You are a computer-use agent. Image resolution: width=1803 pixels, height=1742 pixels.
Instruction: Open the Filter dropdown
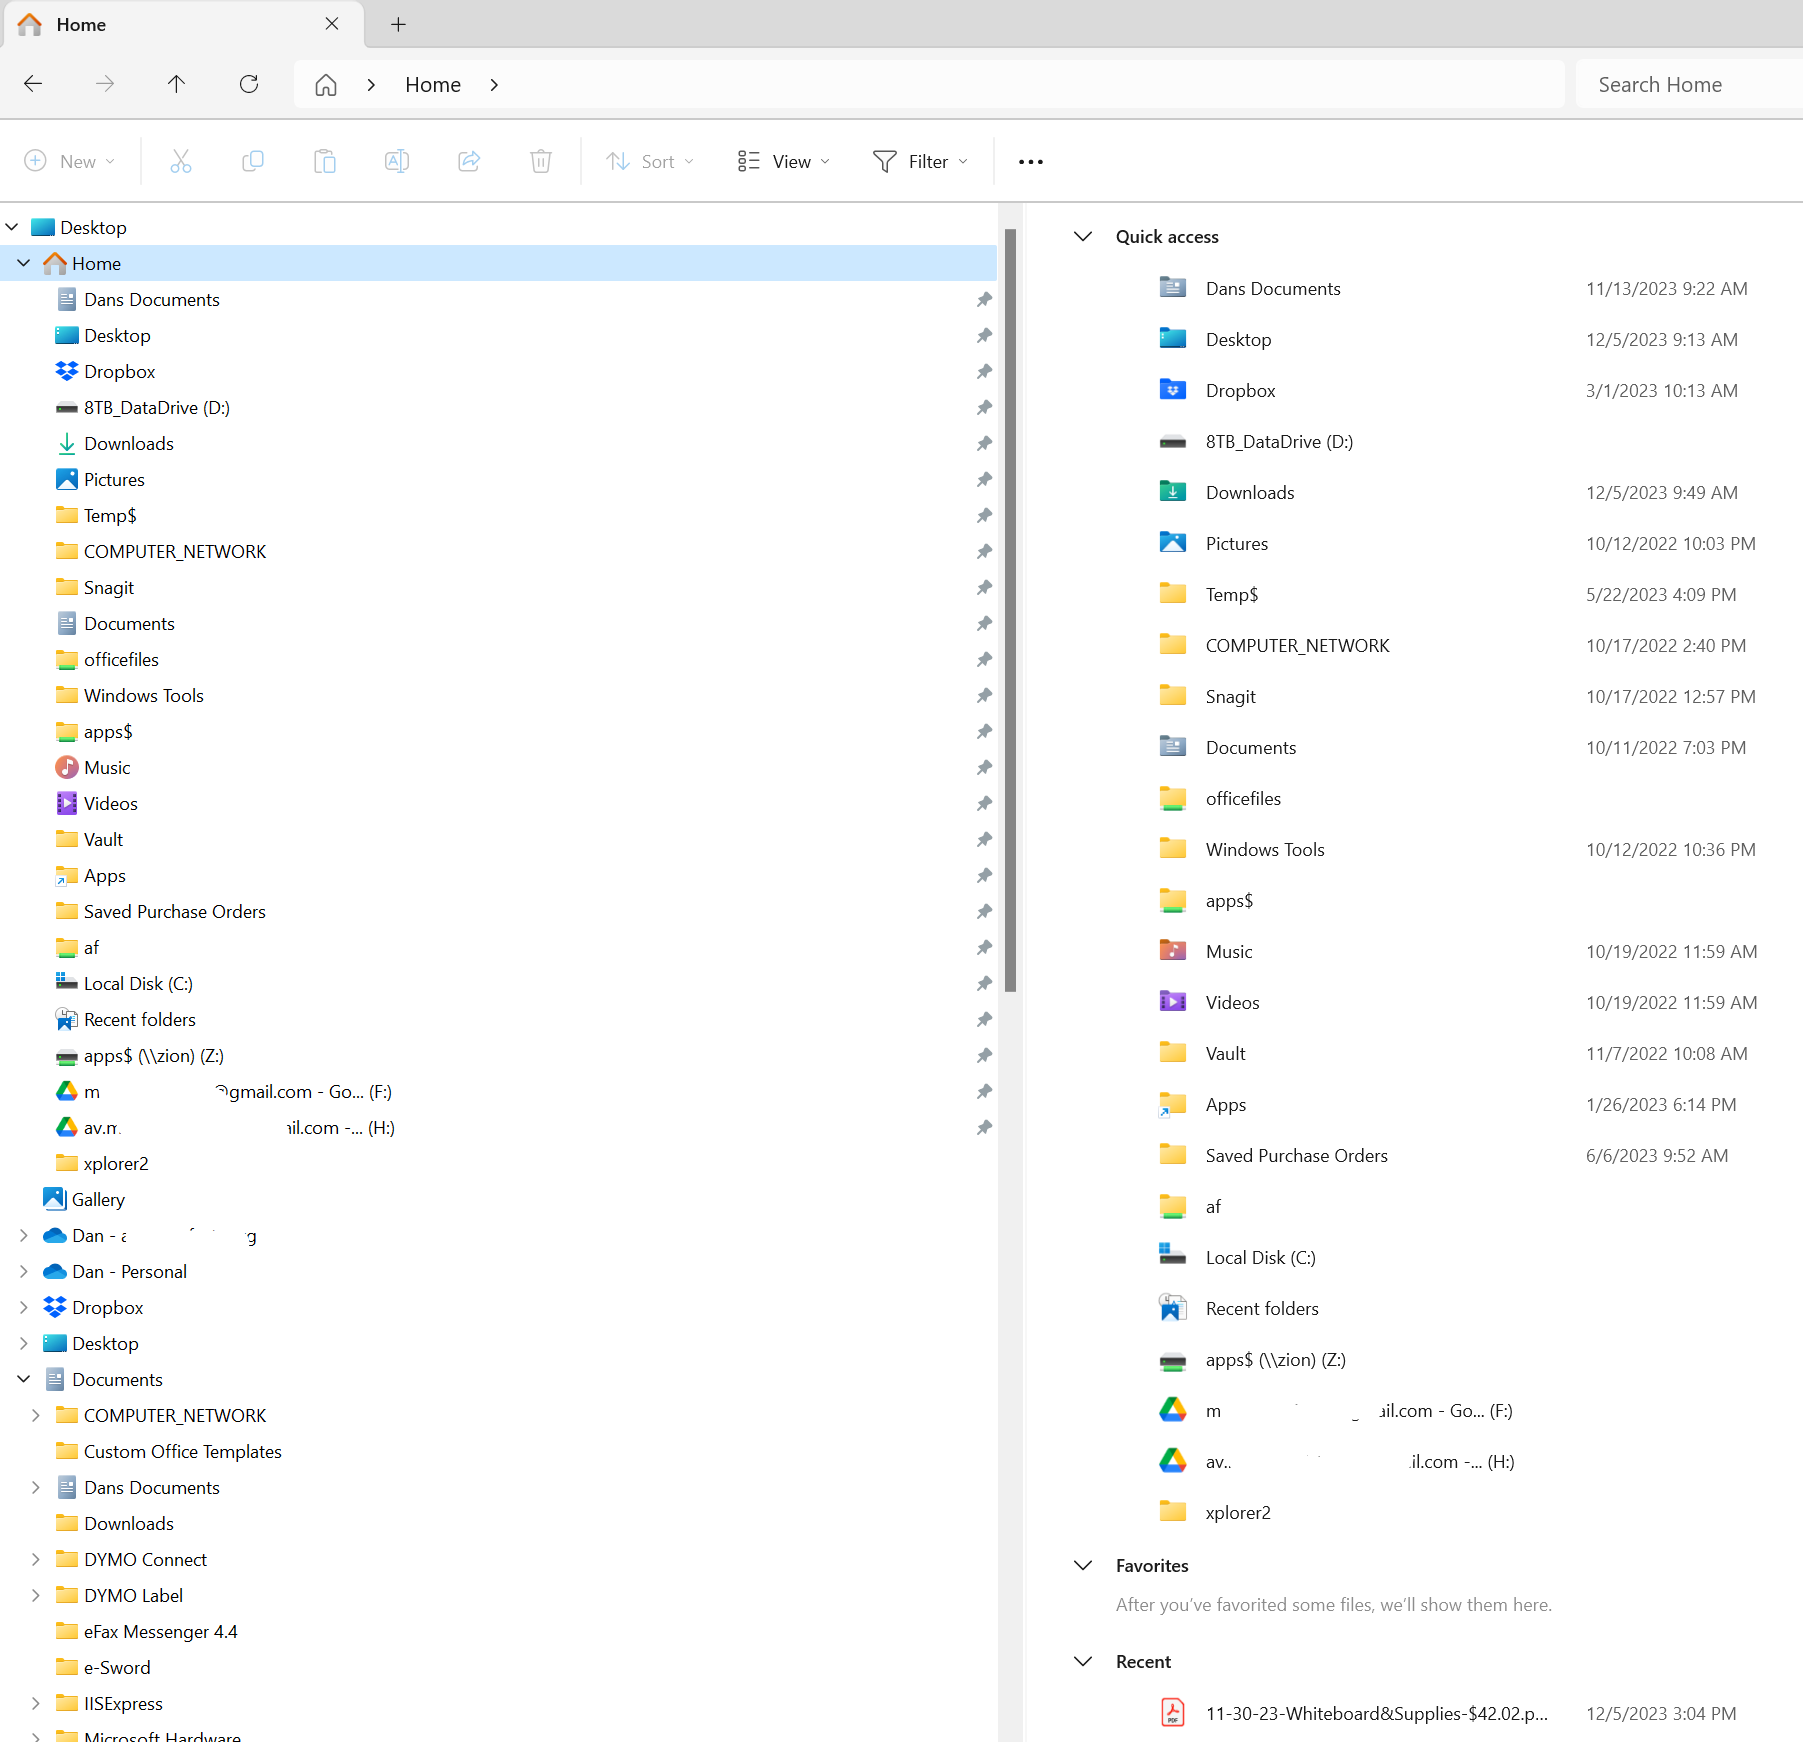tap(920, 161)
